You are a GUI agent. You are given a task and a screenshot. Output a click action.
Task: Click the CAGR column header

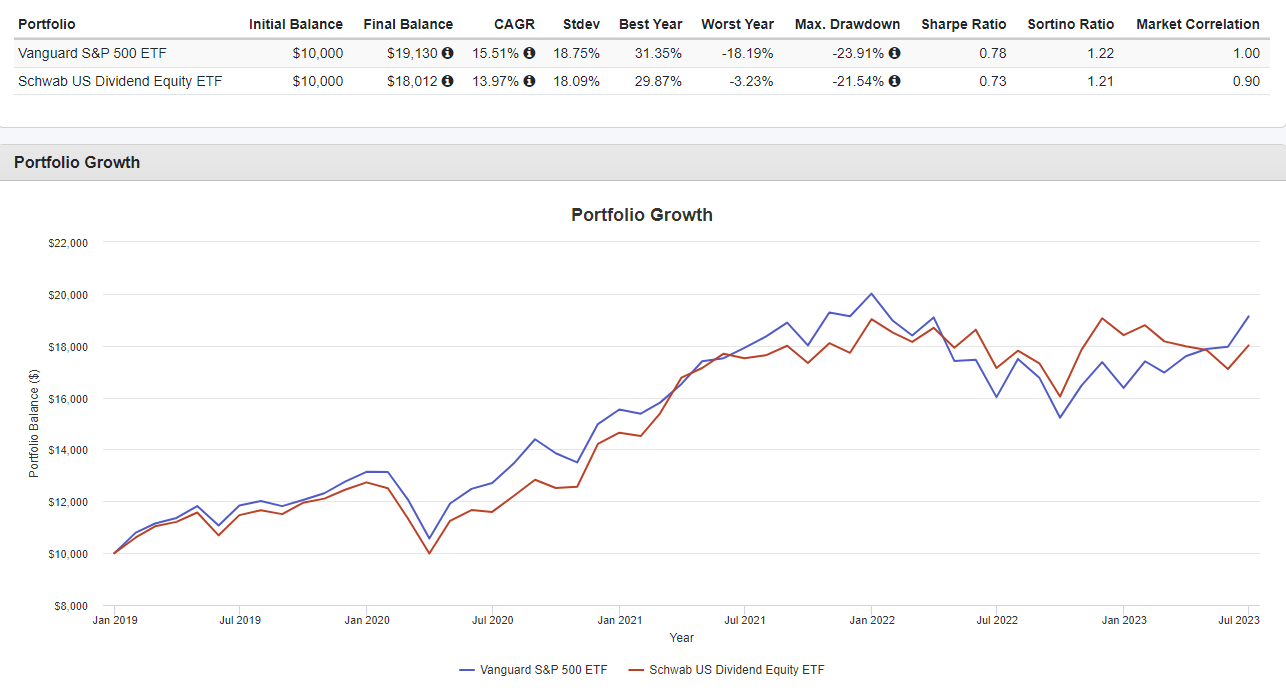[x=514, y=24]
